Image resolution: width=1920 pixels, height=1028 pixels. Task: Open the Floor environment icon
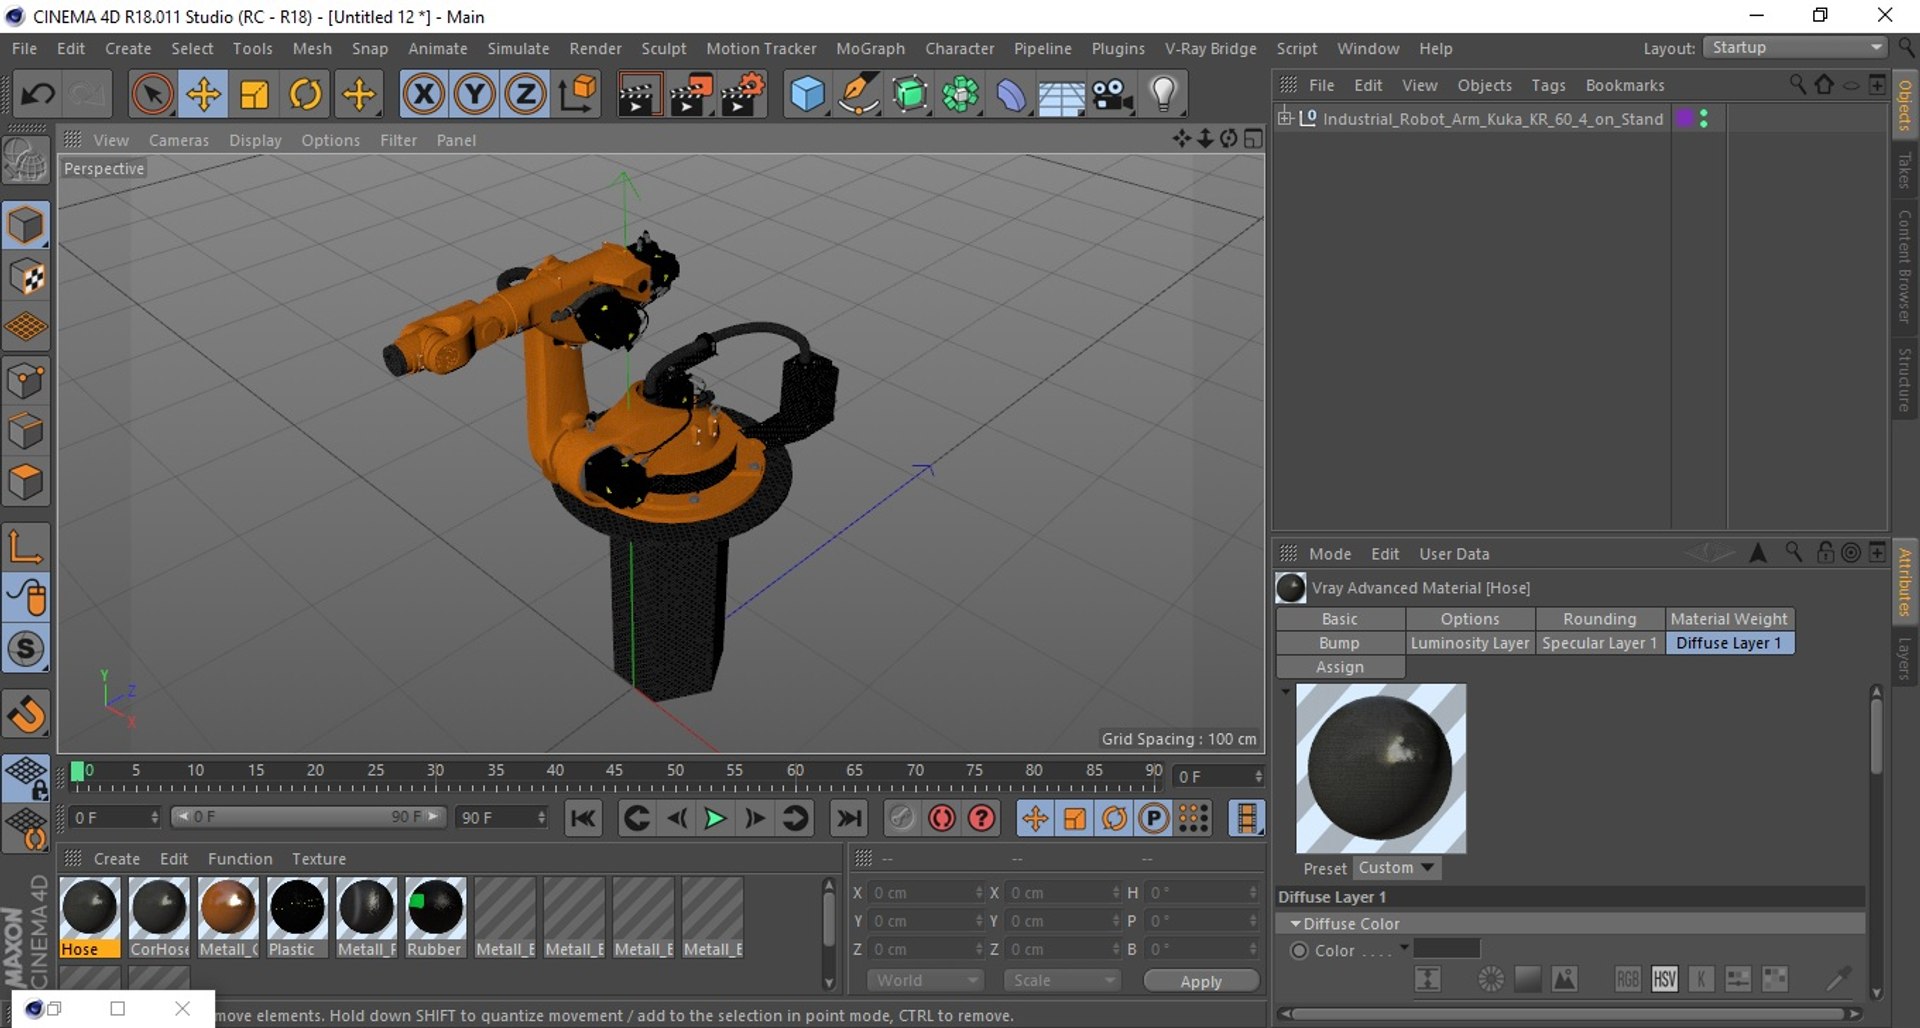click(1061, 94)
